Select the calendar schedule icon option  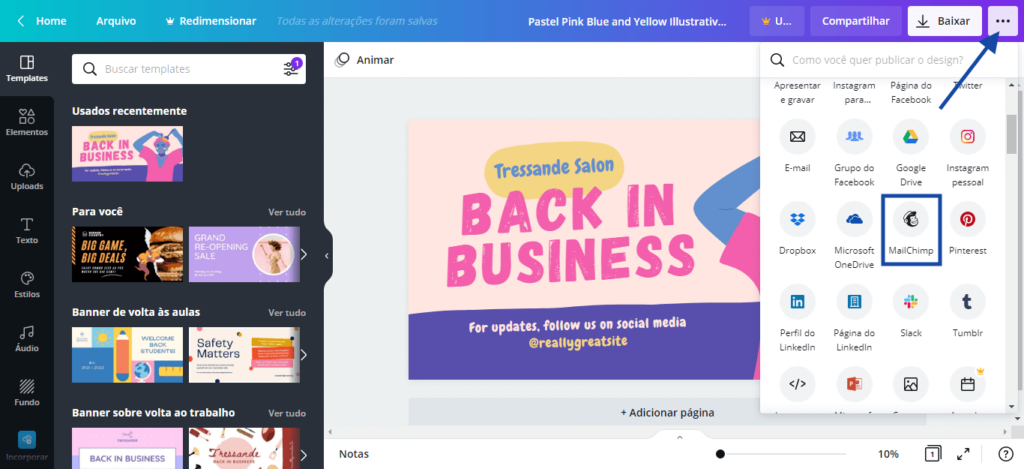point(968,384)
